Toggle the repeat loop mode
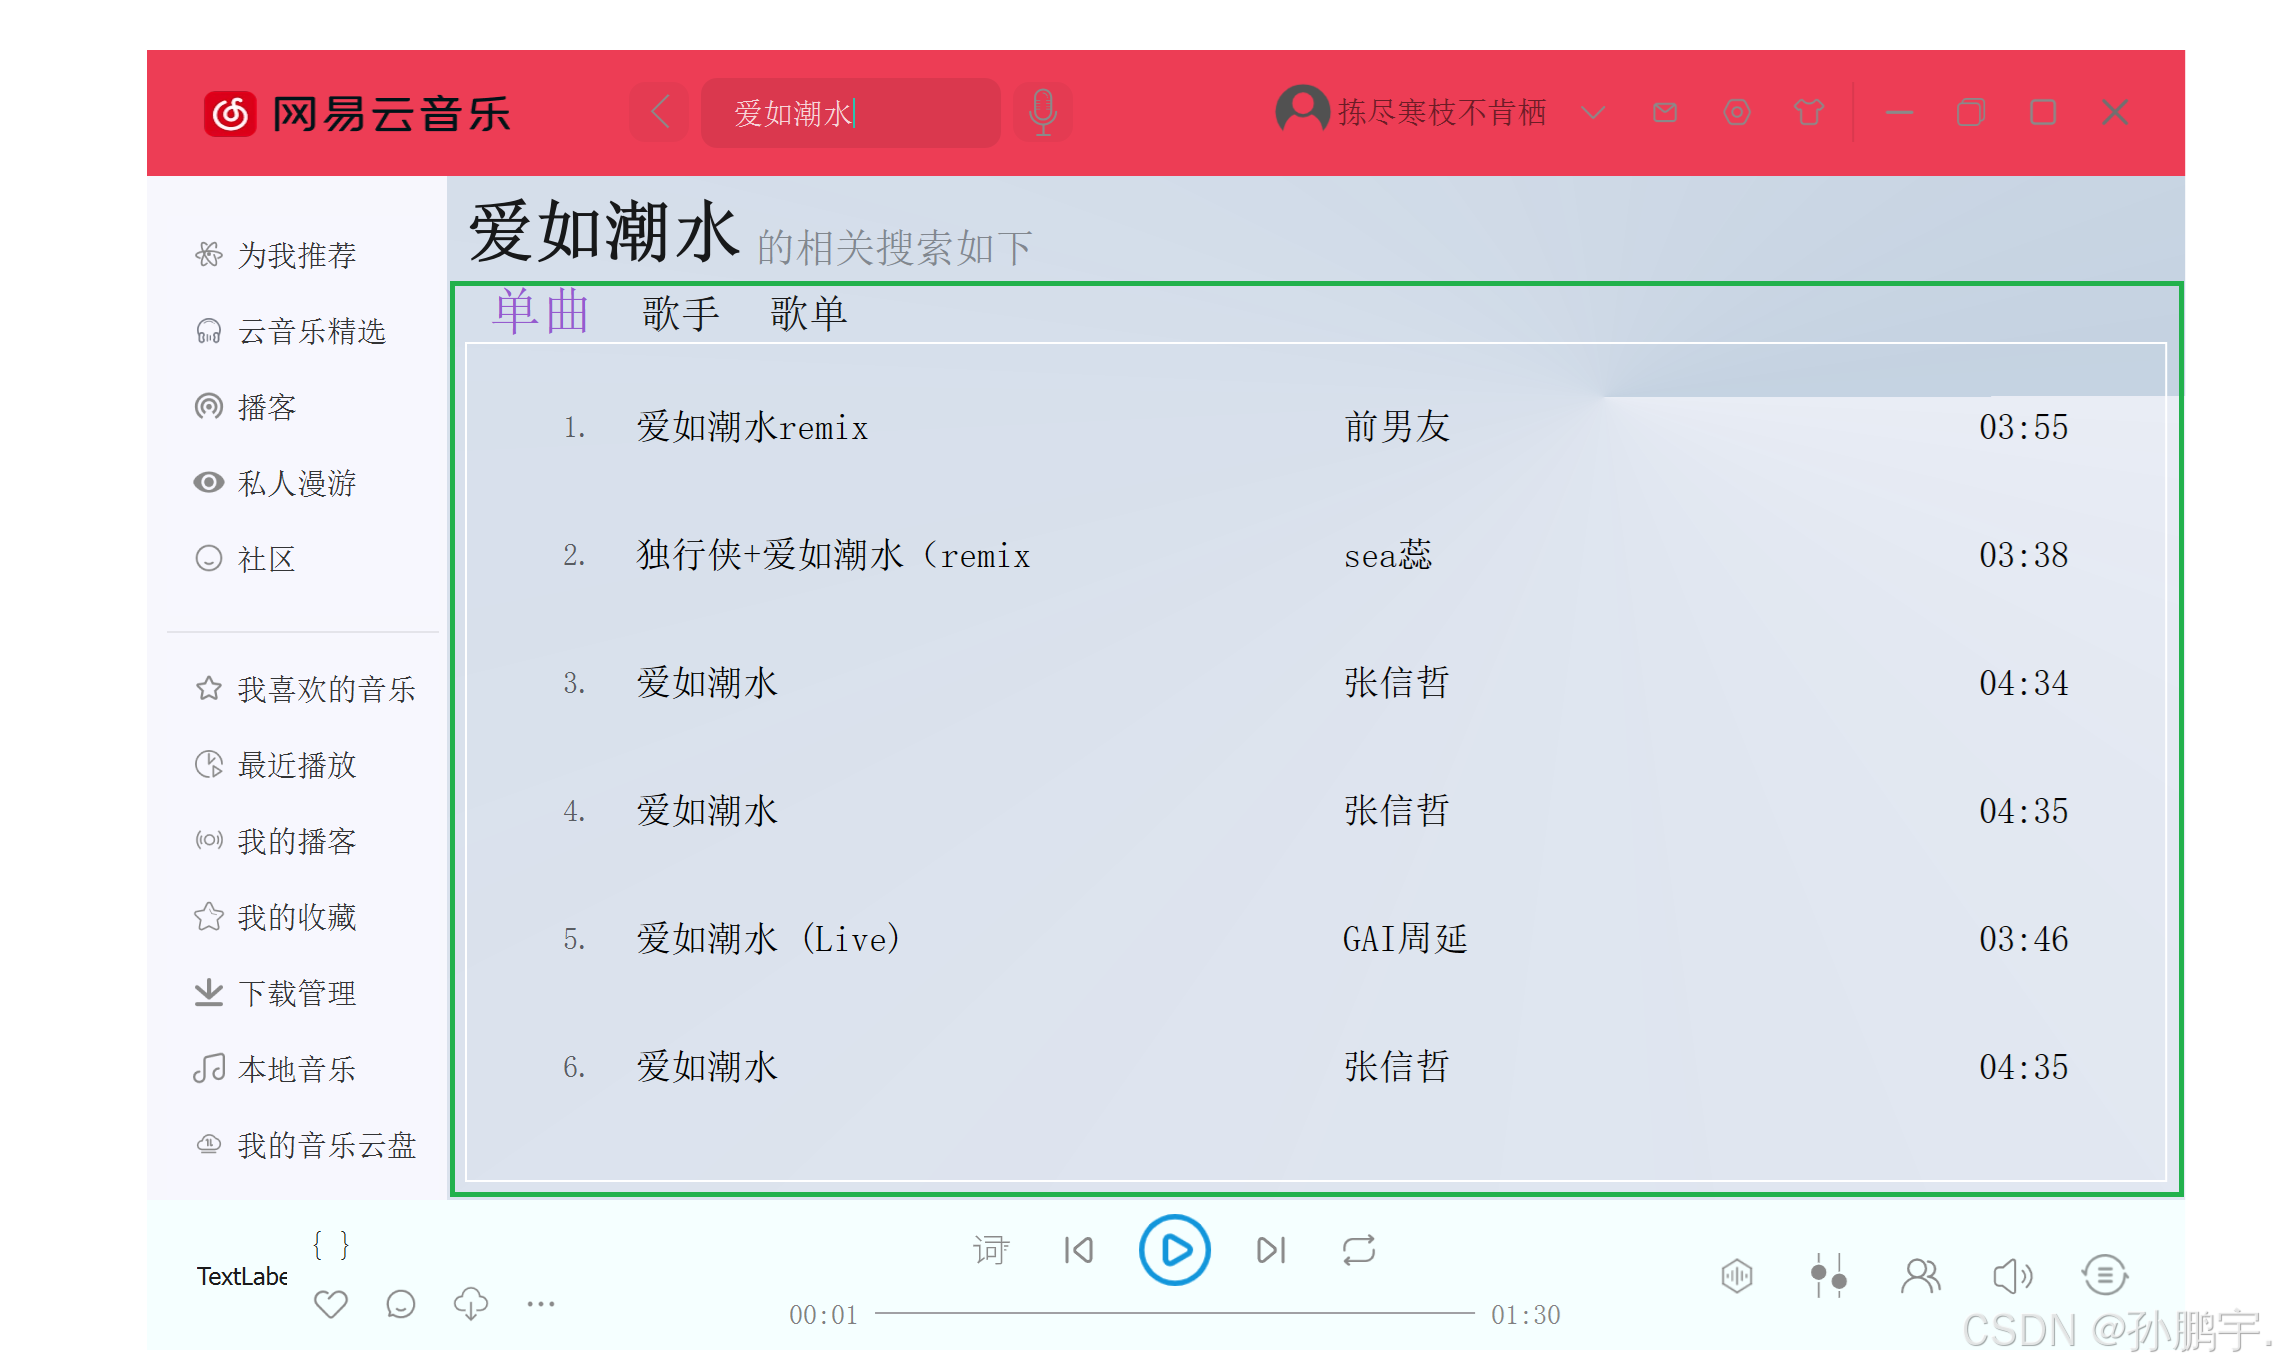2278x1369 pixels. [x=1359, y=1250]
